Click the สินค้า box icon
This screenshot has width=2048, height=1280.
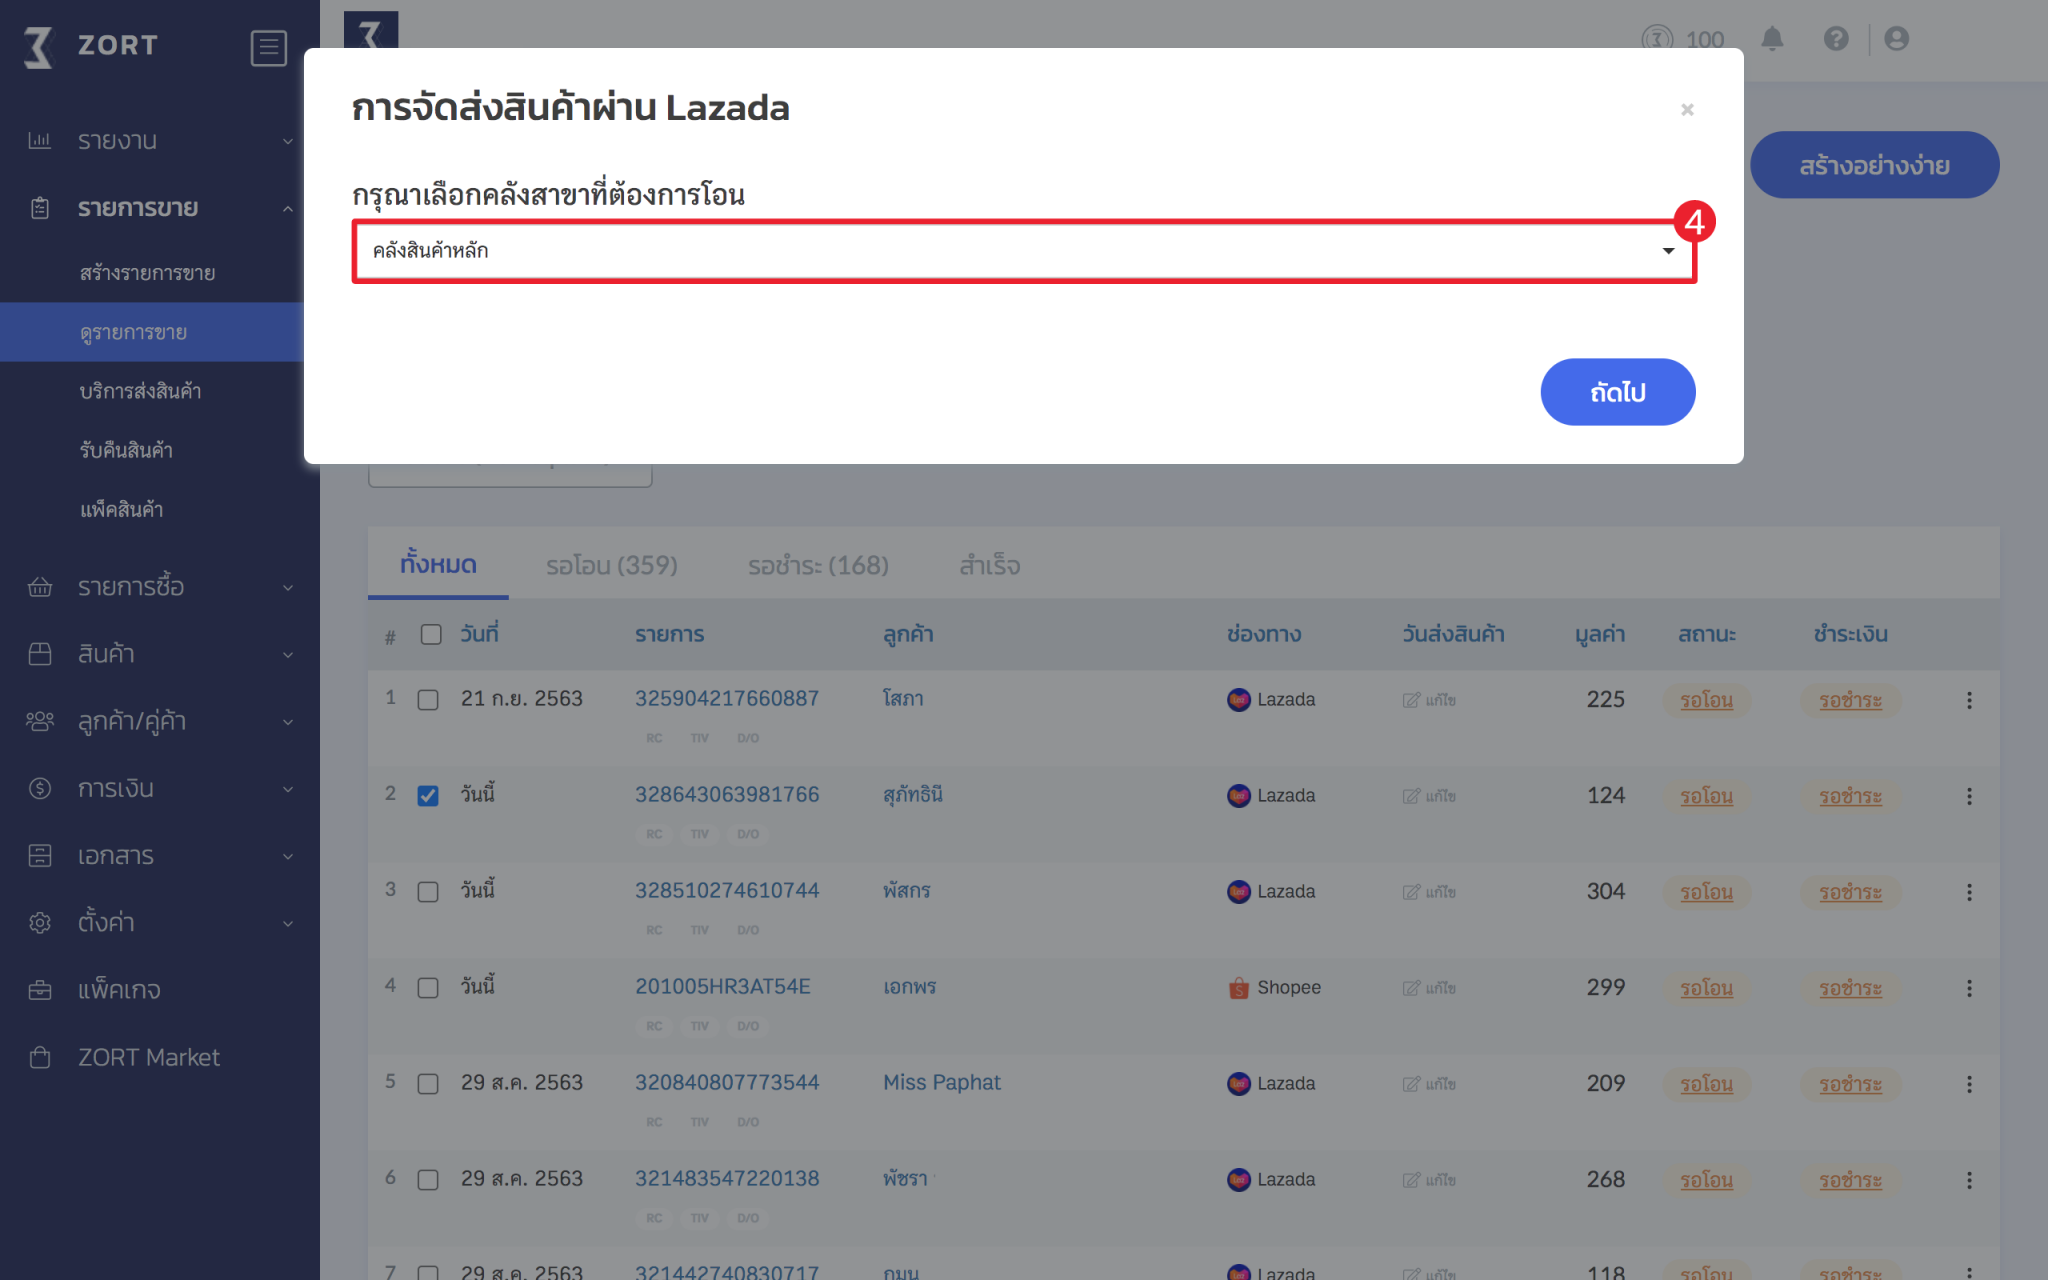pos(40,654)
